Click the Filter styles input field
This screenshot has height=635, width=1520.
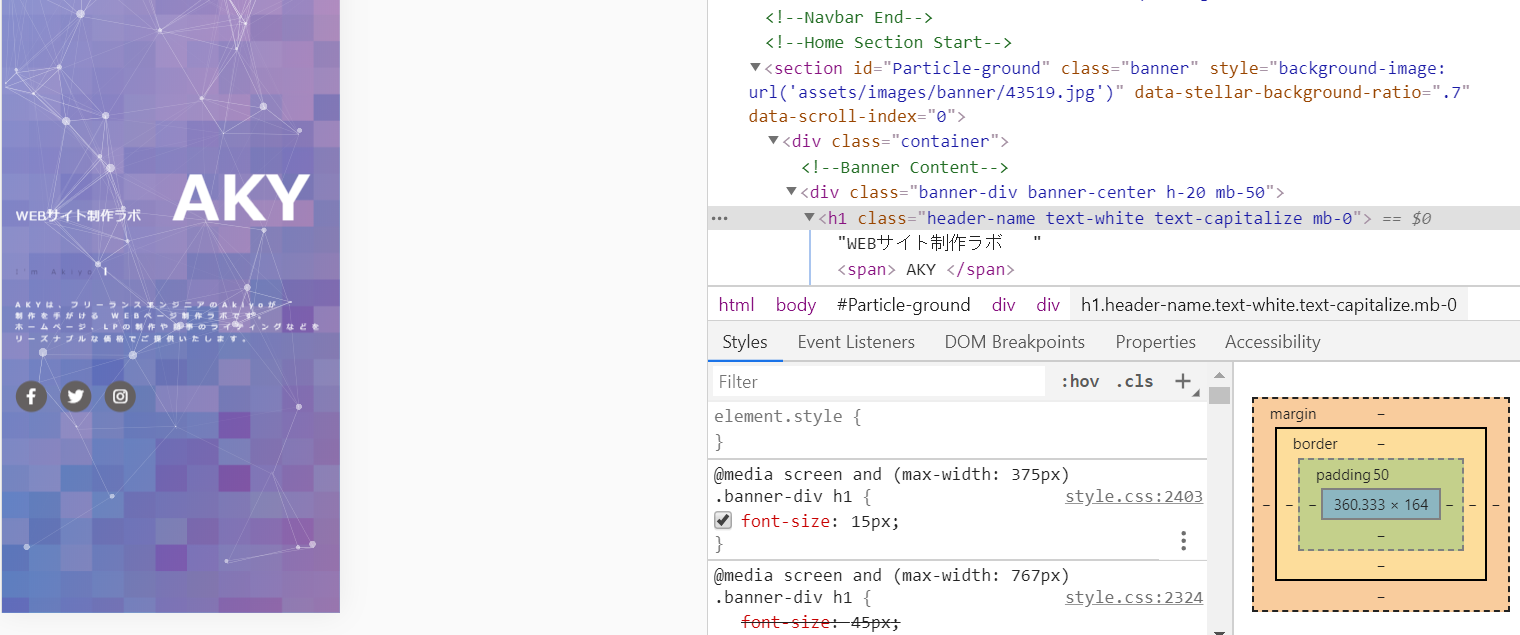click(x=878, y=381)
